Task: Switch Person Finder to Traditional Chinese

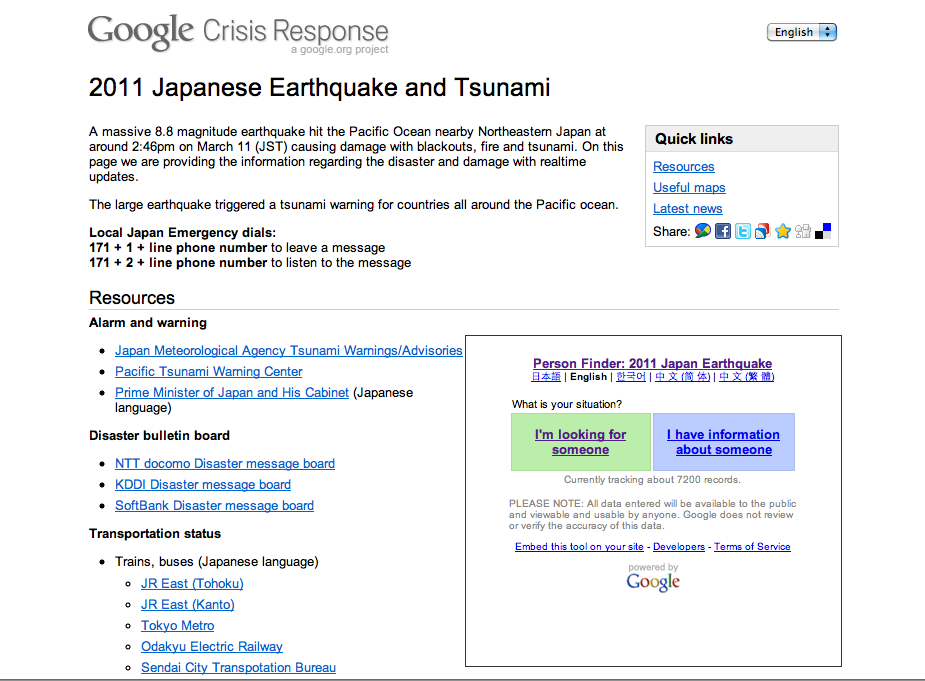Action: pos(746,376)
